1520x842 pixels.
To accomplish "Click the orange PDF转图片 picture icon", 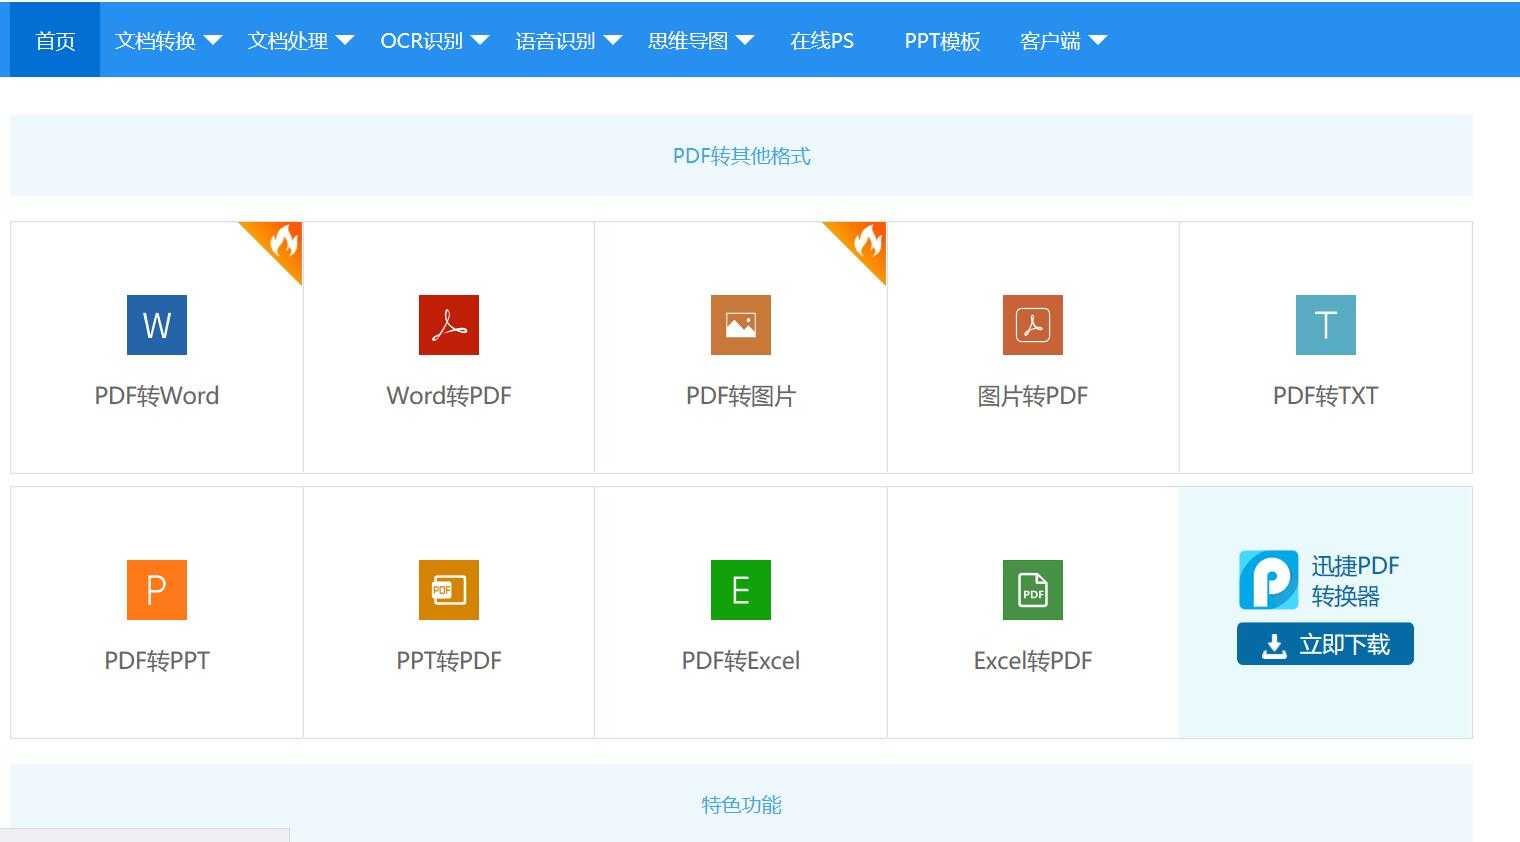I will [741, 325].
